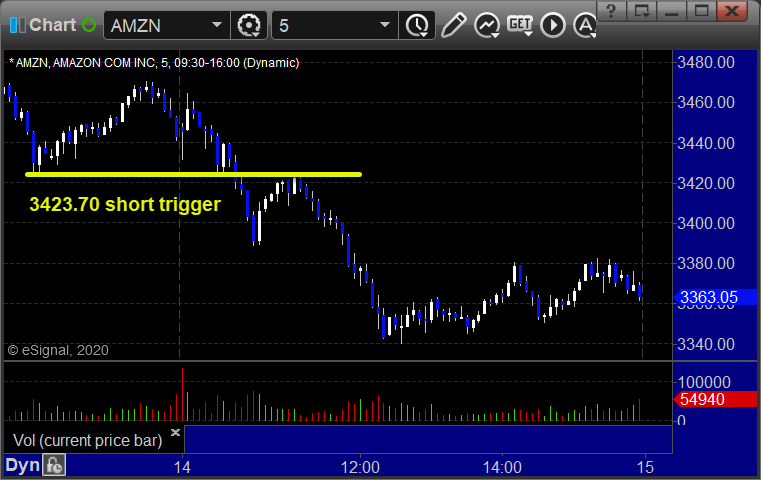Click the date label 14 on time axis
This screenshot has width=761, height=480.
(182, 467)
